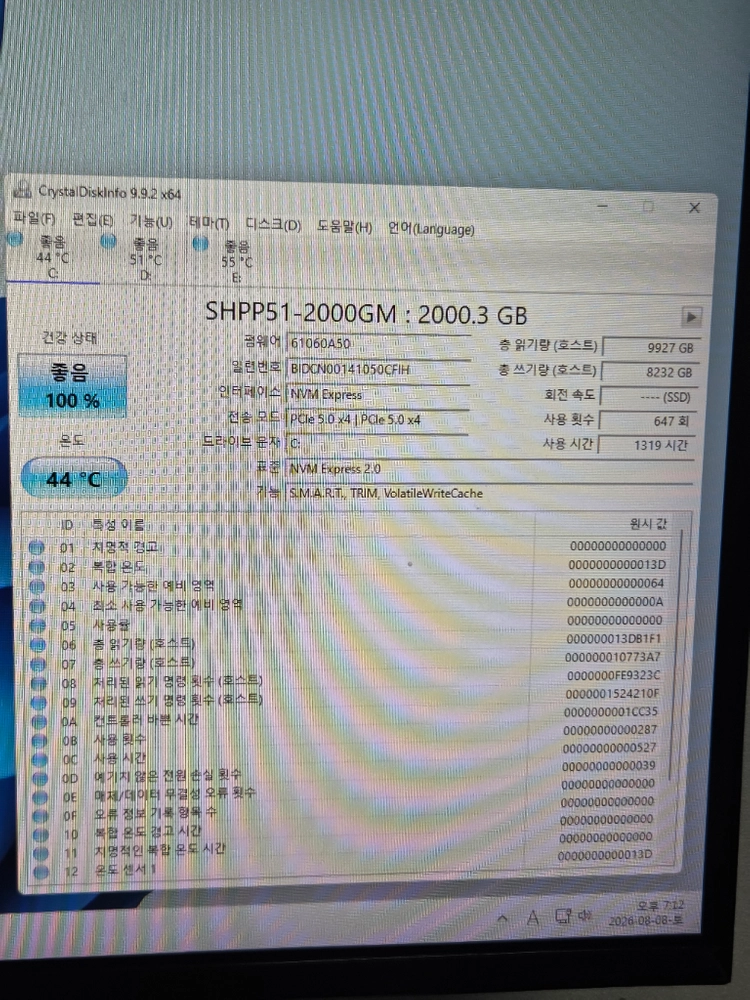
Task: Click the drive title SHPP51-2000GM : 2000.3 GB
Action: [366, 313]
